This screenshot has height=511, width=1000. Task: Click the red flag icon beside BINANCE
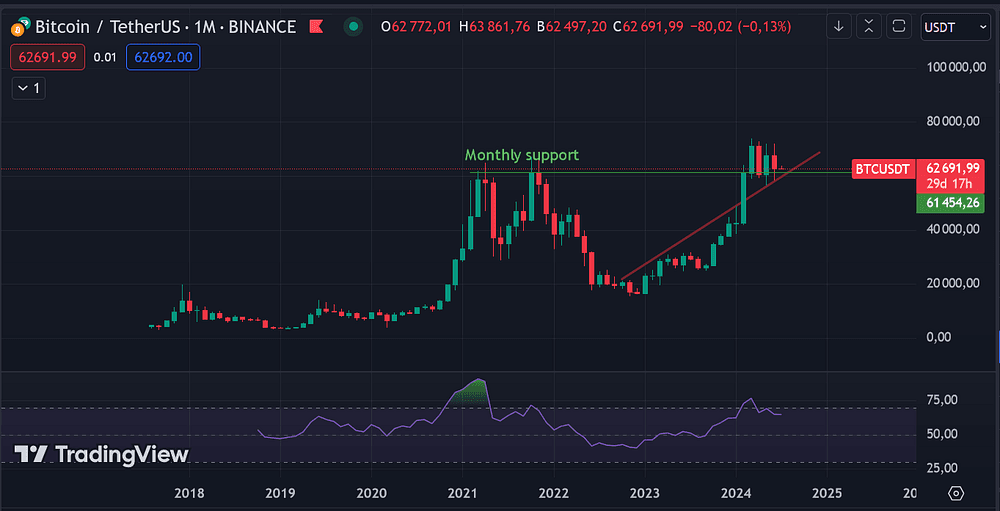pos(316,27)
